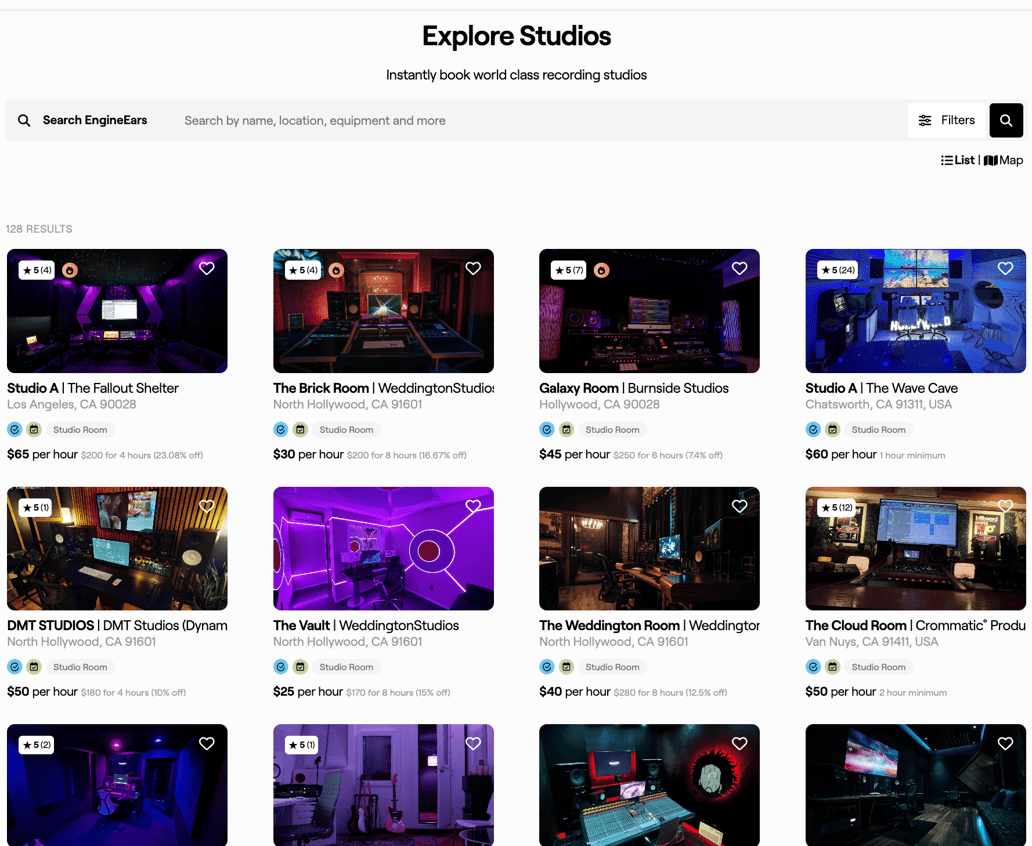Viewport: 1032px width, 846px height.
Task: Toggle the heart on The Cloud Room listing
Action: coord(1005,506)
